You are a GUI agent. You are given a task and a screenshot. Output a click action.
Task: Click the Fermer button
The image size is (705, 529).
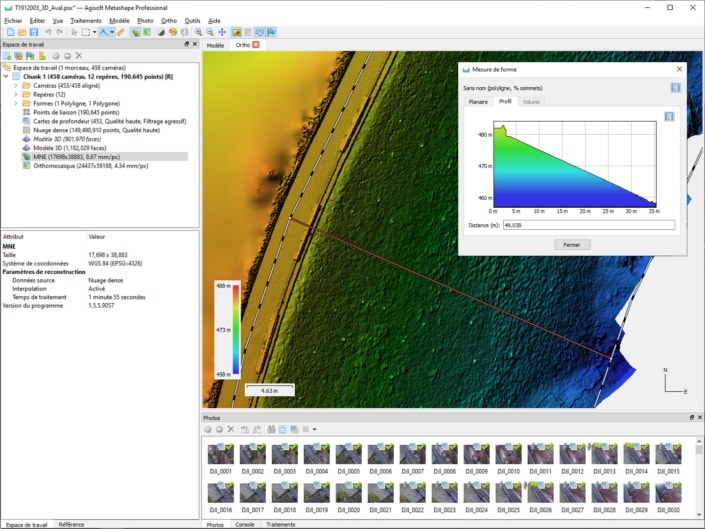[572, 244]
